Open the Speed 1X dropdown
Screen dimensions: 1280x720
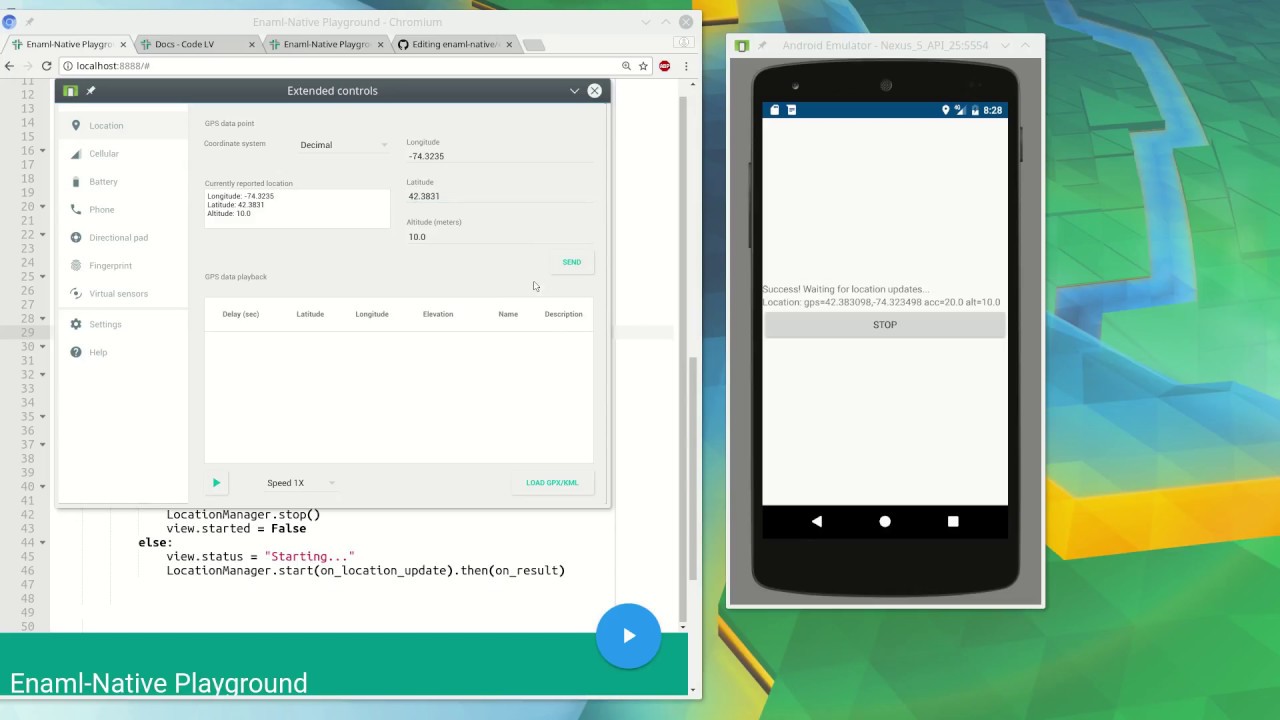pos(300,483)
